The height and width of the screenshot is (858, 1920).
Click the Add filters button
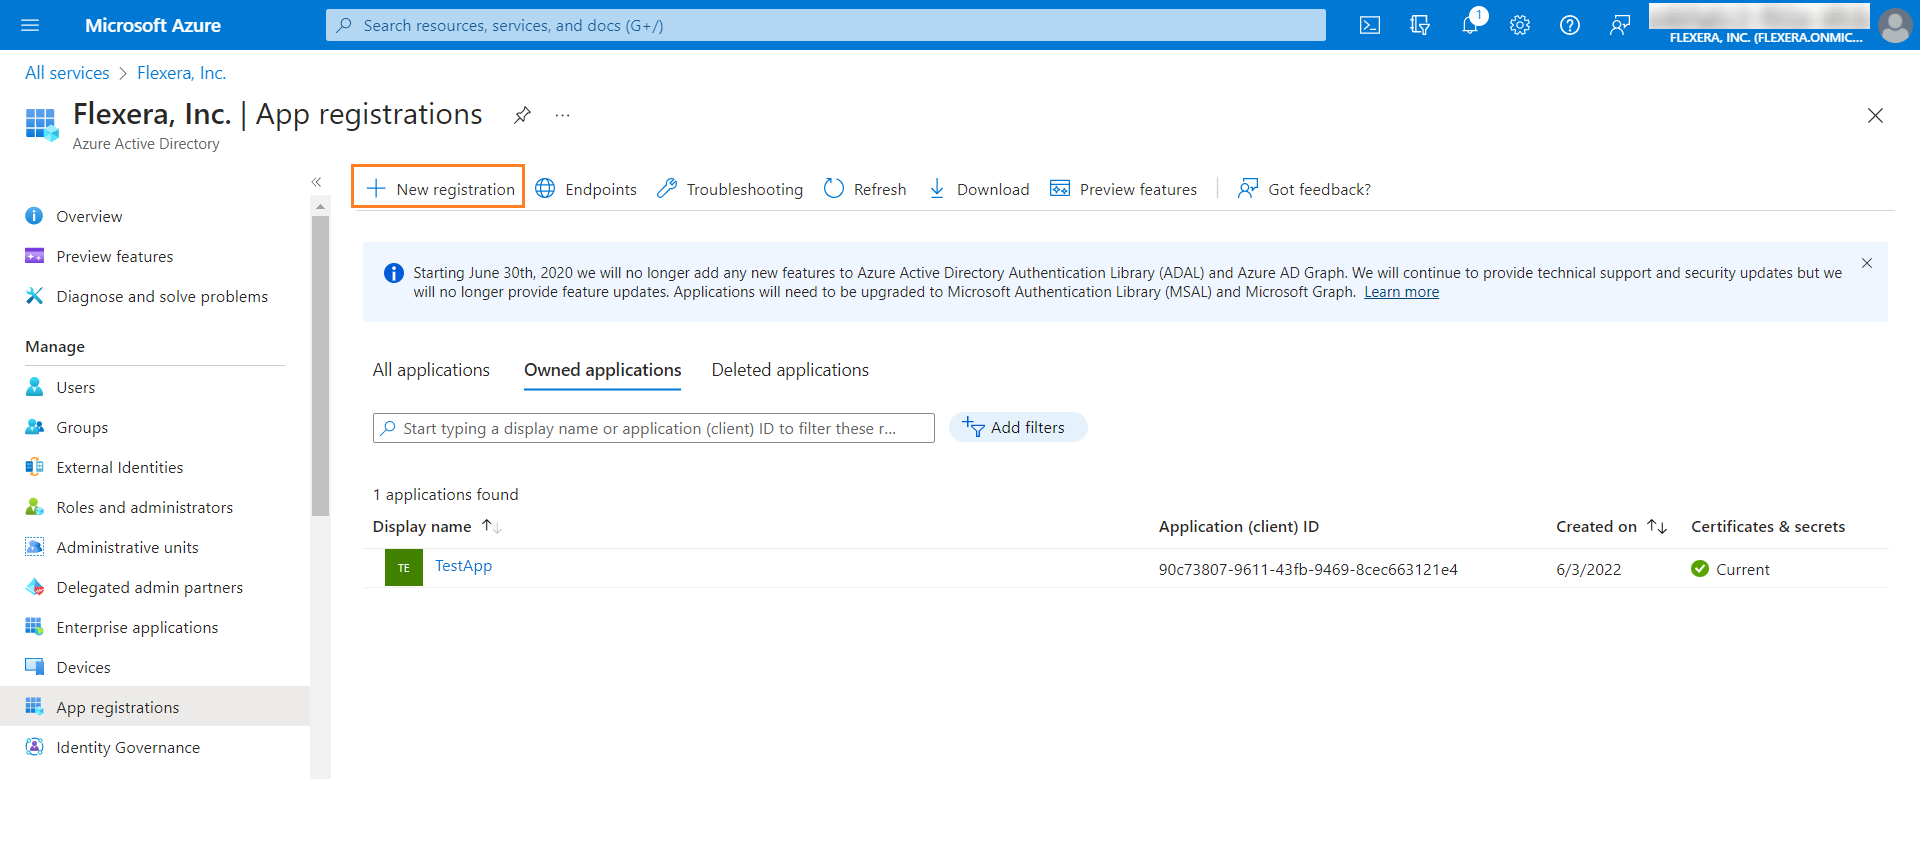1017,427
